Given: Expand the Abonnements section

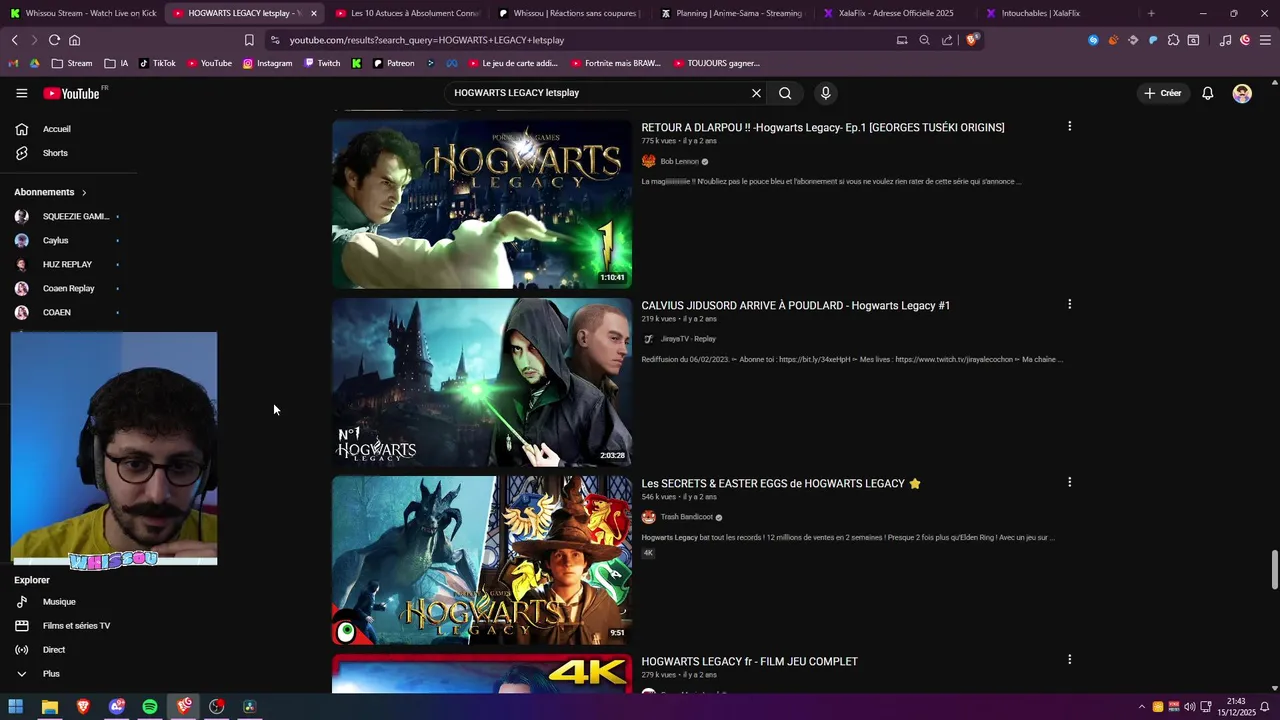Looking at the screenshot, I should pyautogui.click(x=50, y=192).
